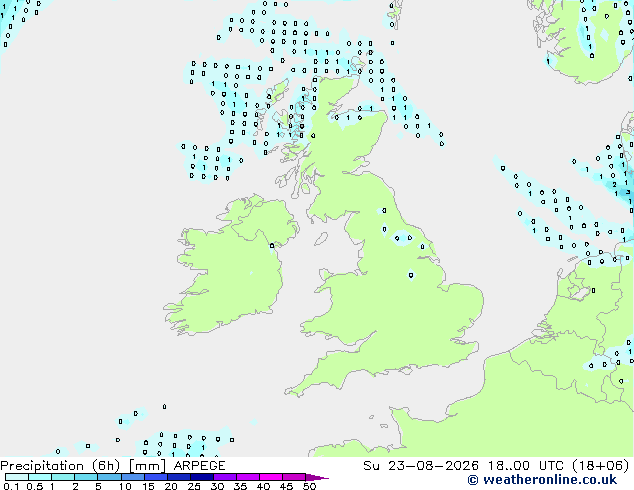Click the "50" legend value label
The width and height of the screenshot is (634, 490).
tap(309, 486)
